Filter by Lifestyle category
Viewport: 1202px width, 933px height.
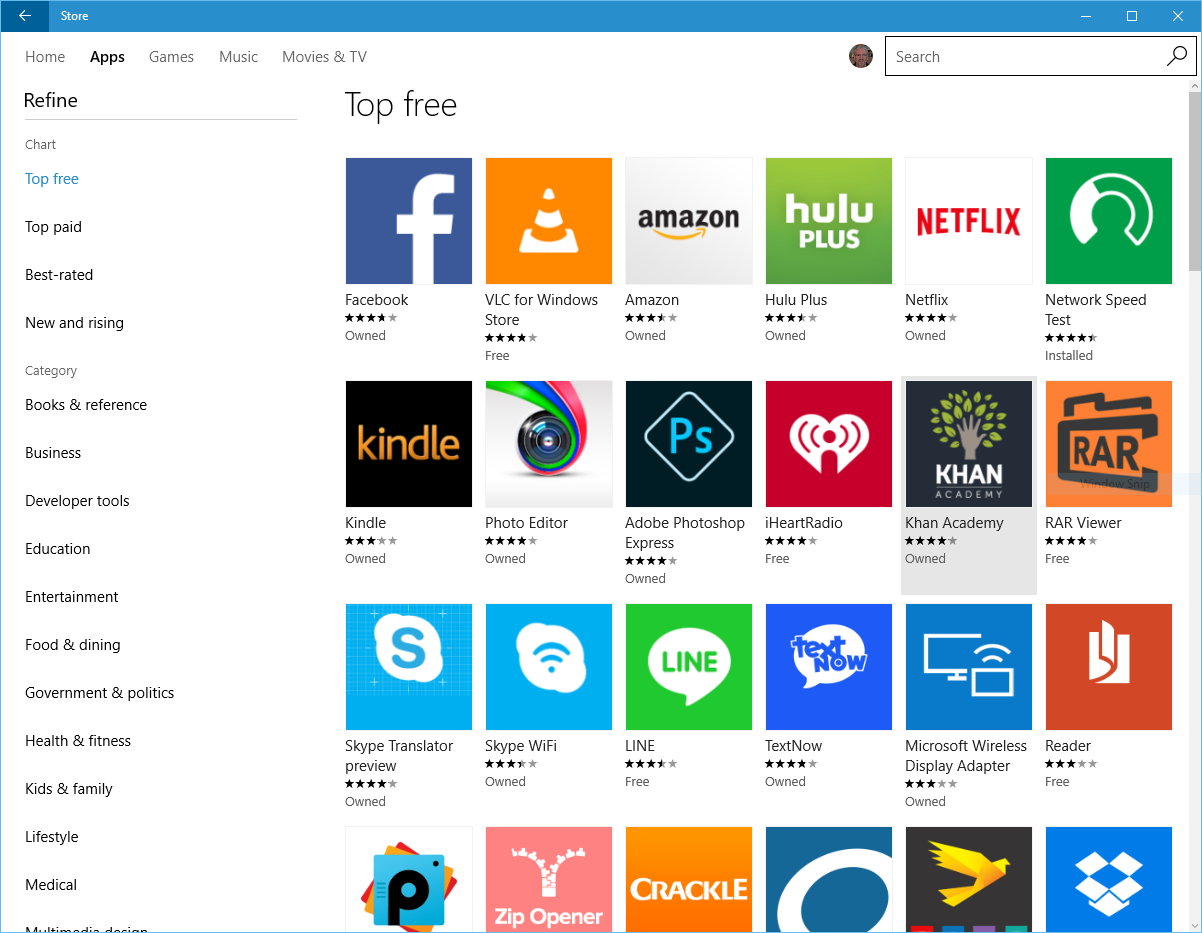point(52,837)
